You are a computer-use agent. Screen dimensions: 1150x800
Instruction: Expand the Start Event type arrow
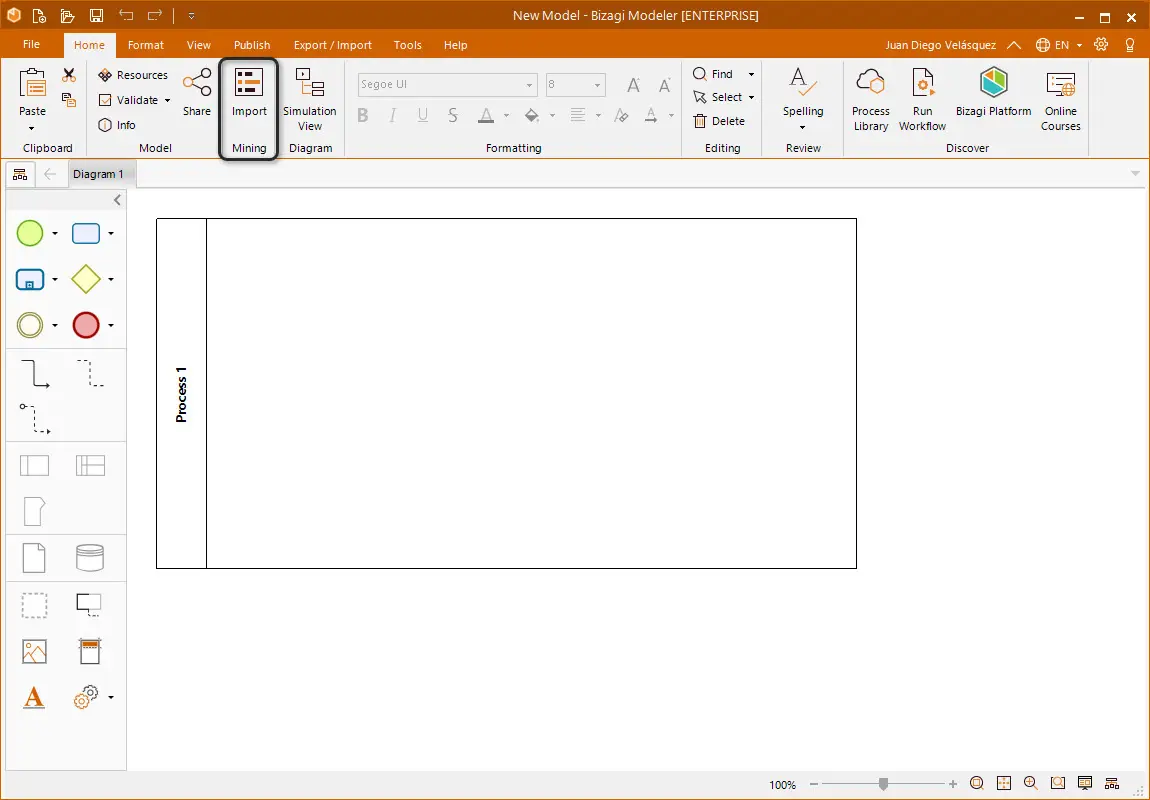54,233
